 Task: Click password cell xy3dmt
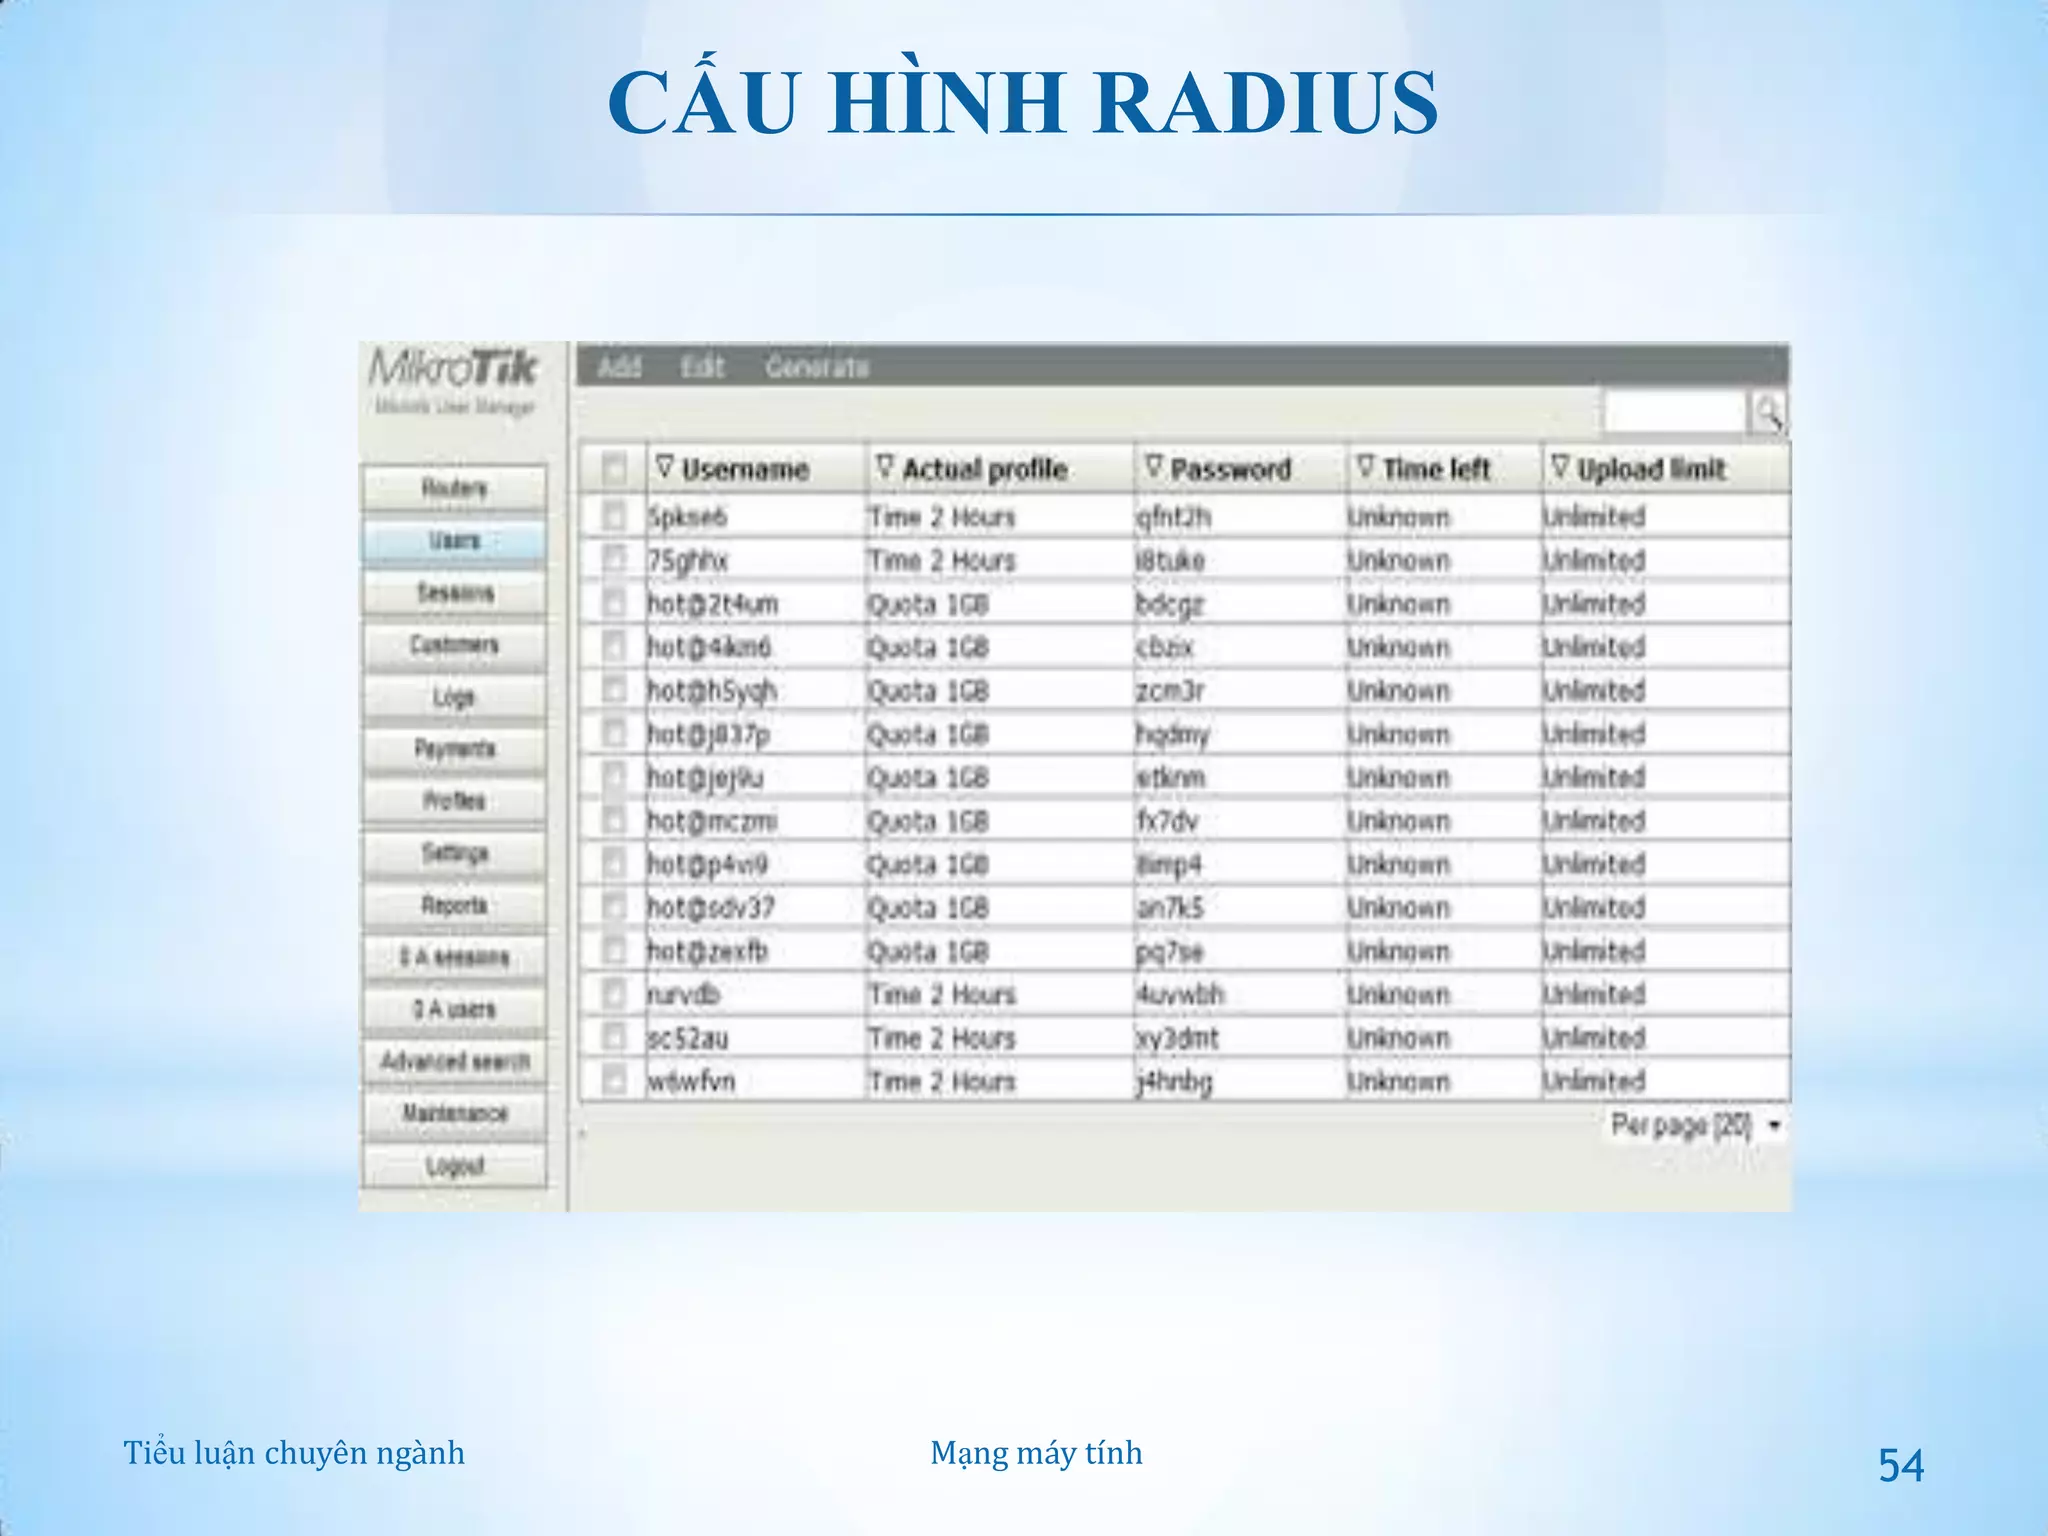pyautogui.click(x=1178, y=1038)
